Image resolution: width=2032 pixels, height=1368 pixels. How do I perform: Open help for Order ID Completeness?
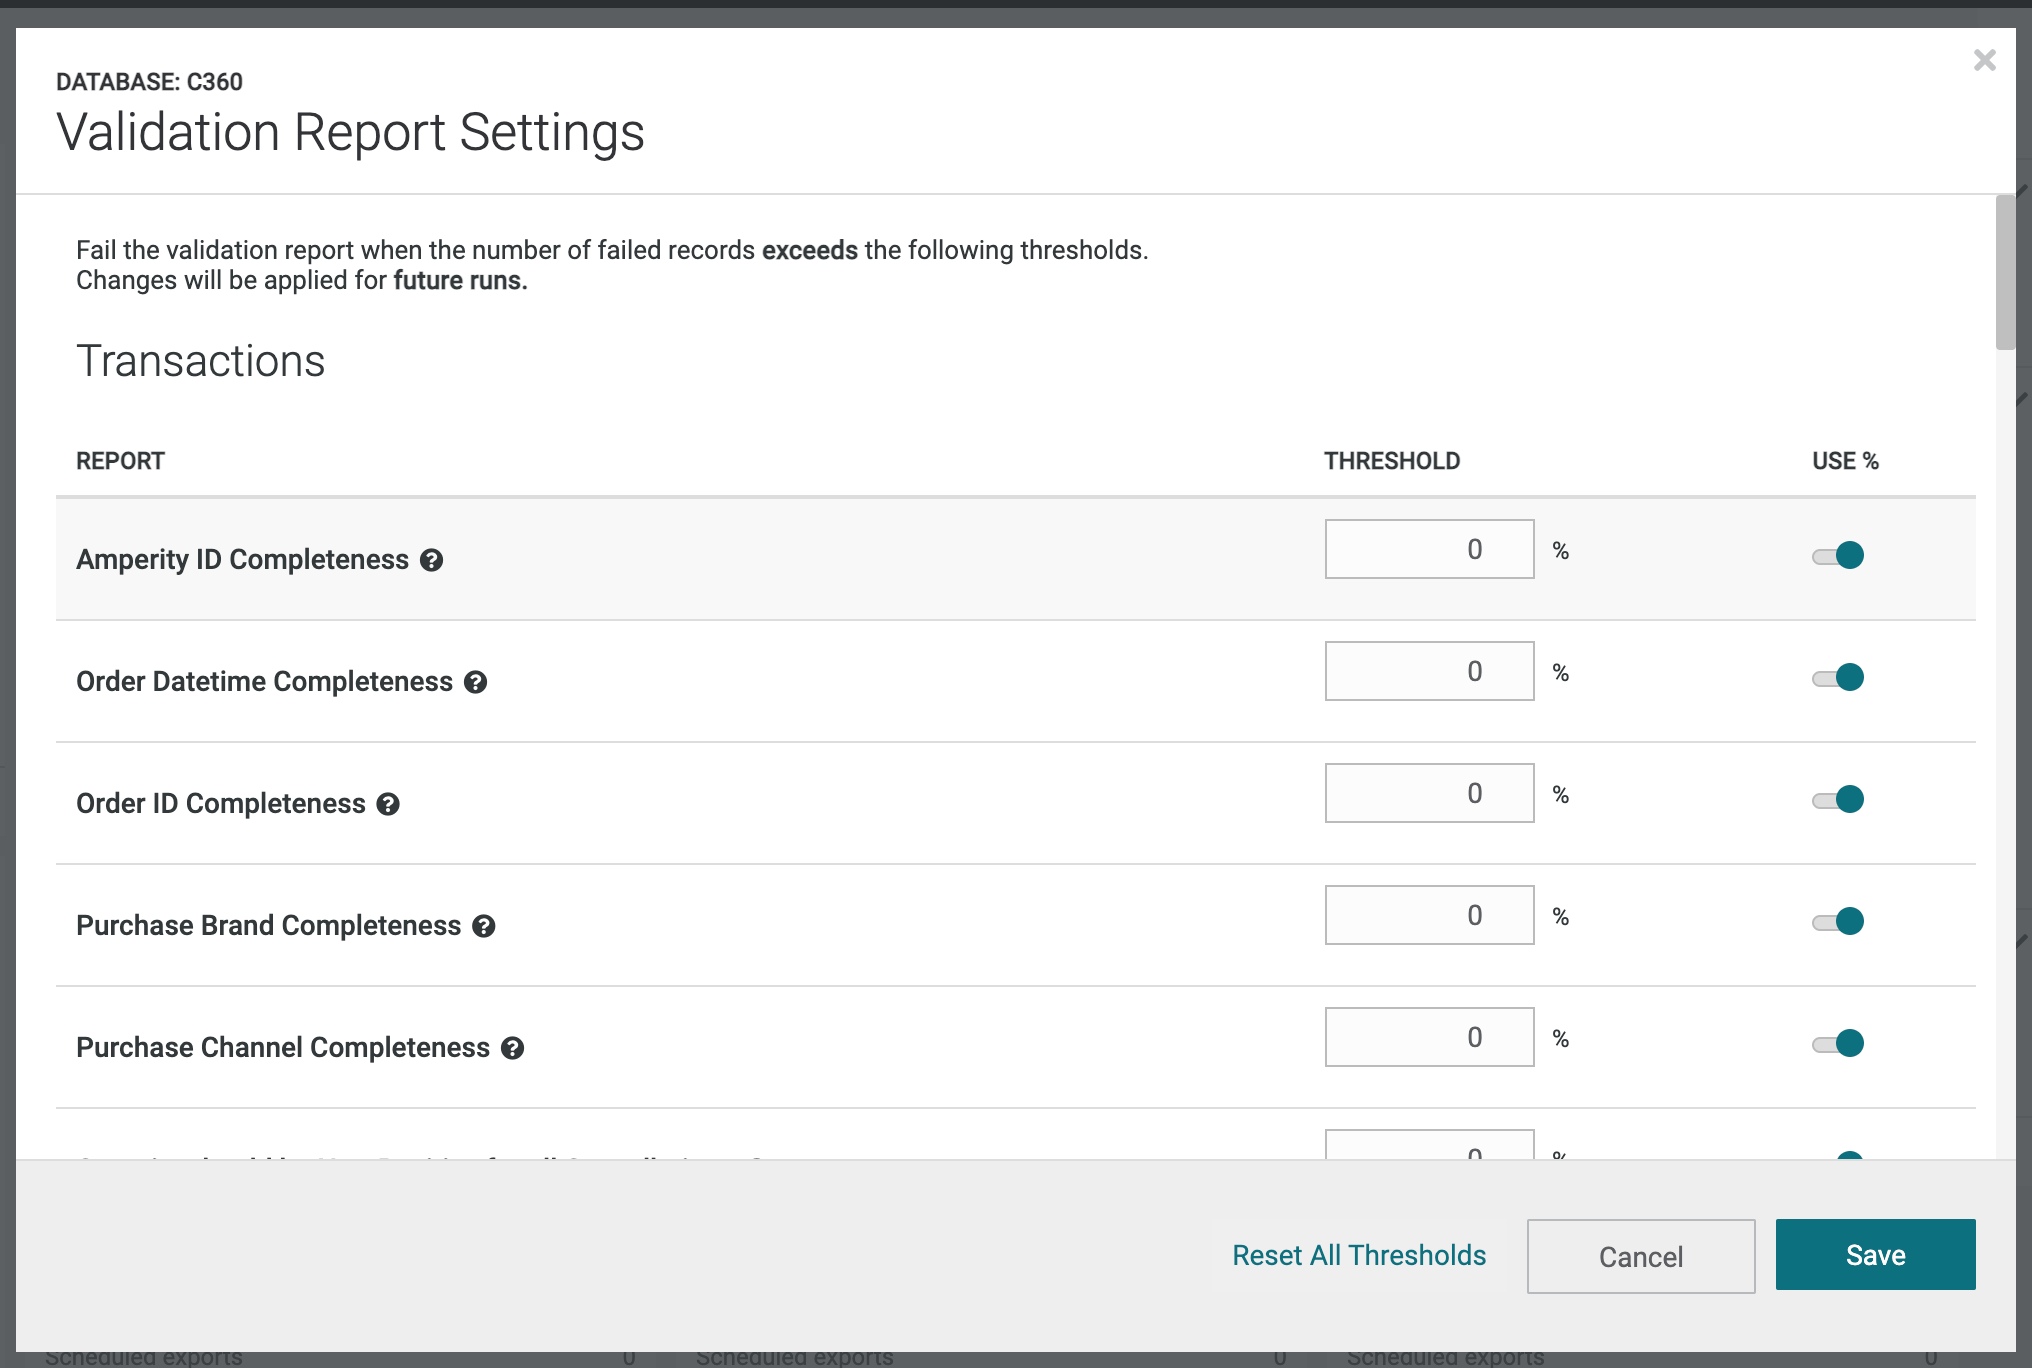[388, 804]
